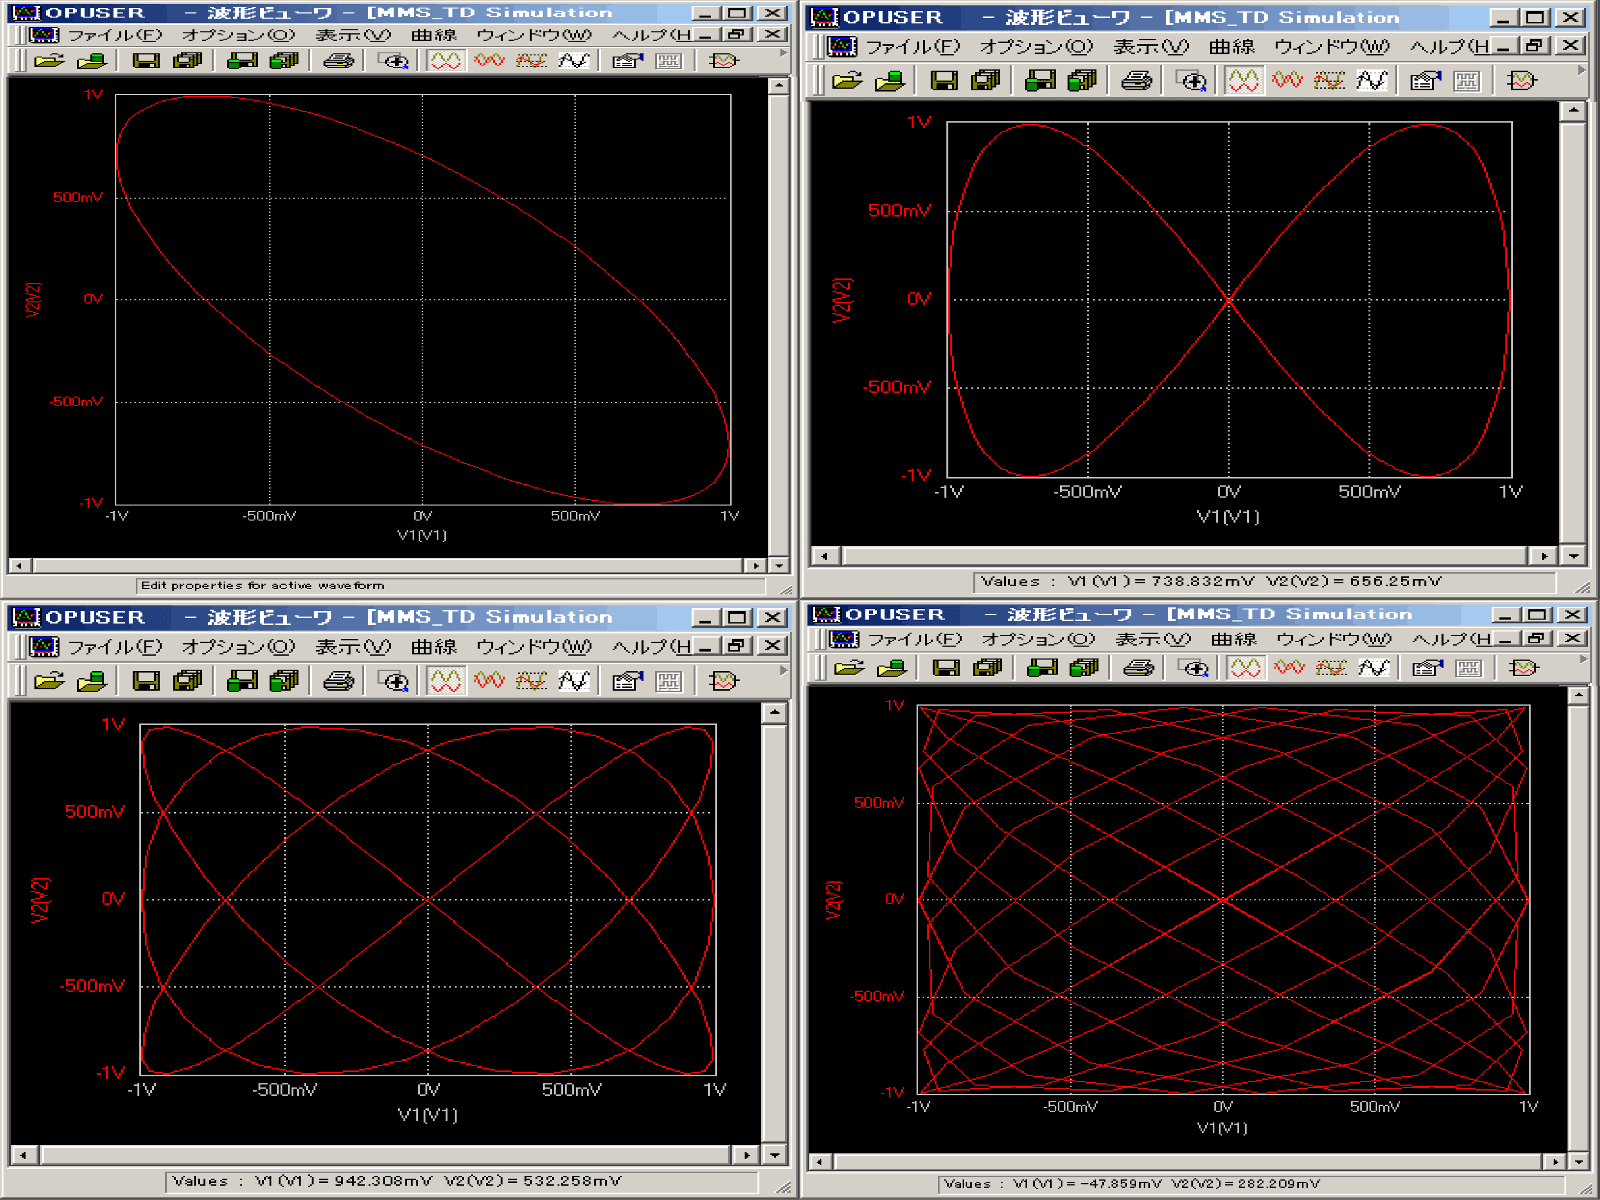Click the properties icon in the dense Lissajous window

click(1427, 667)
